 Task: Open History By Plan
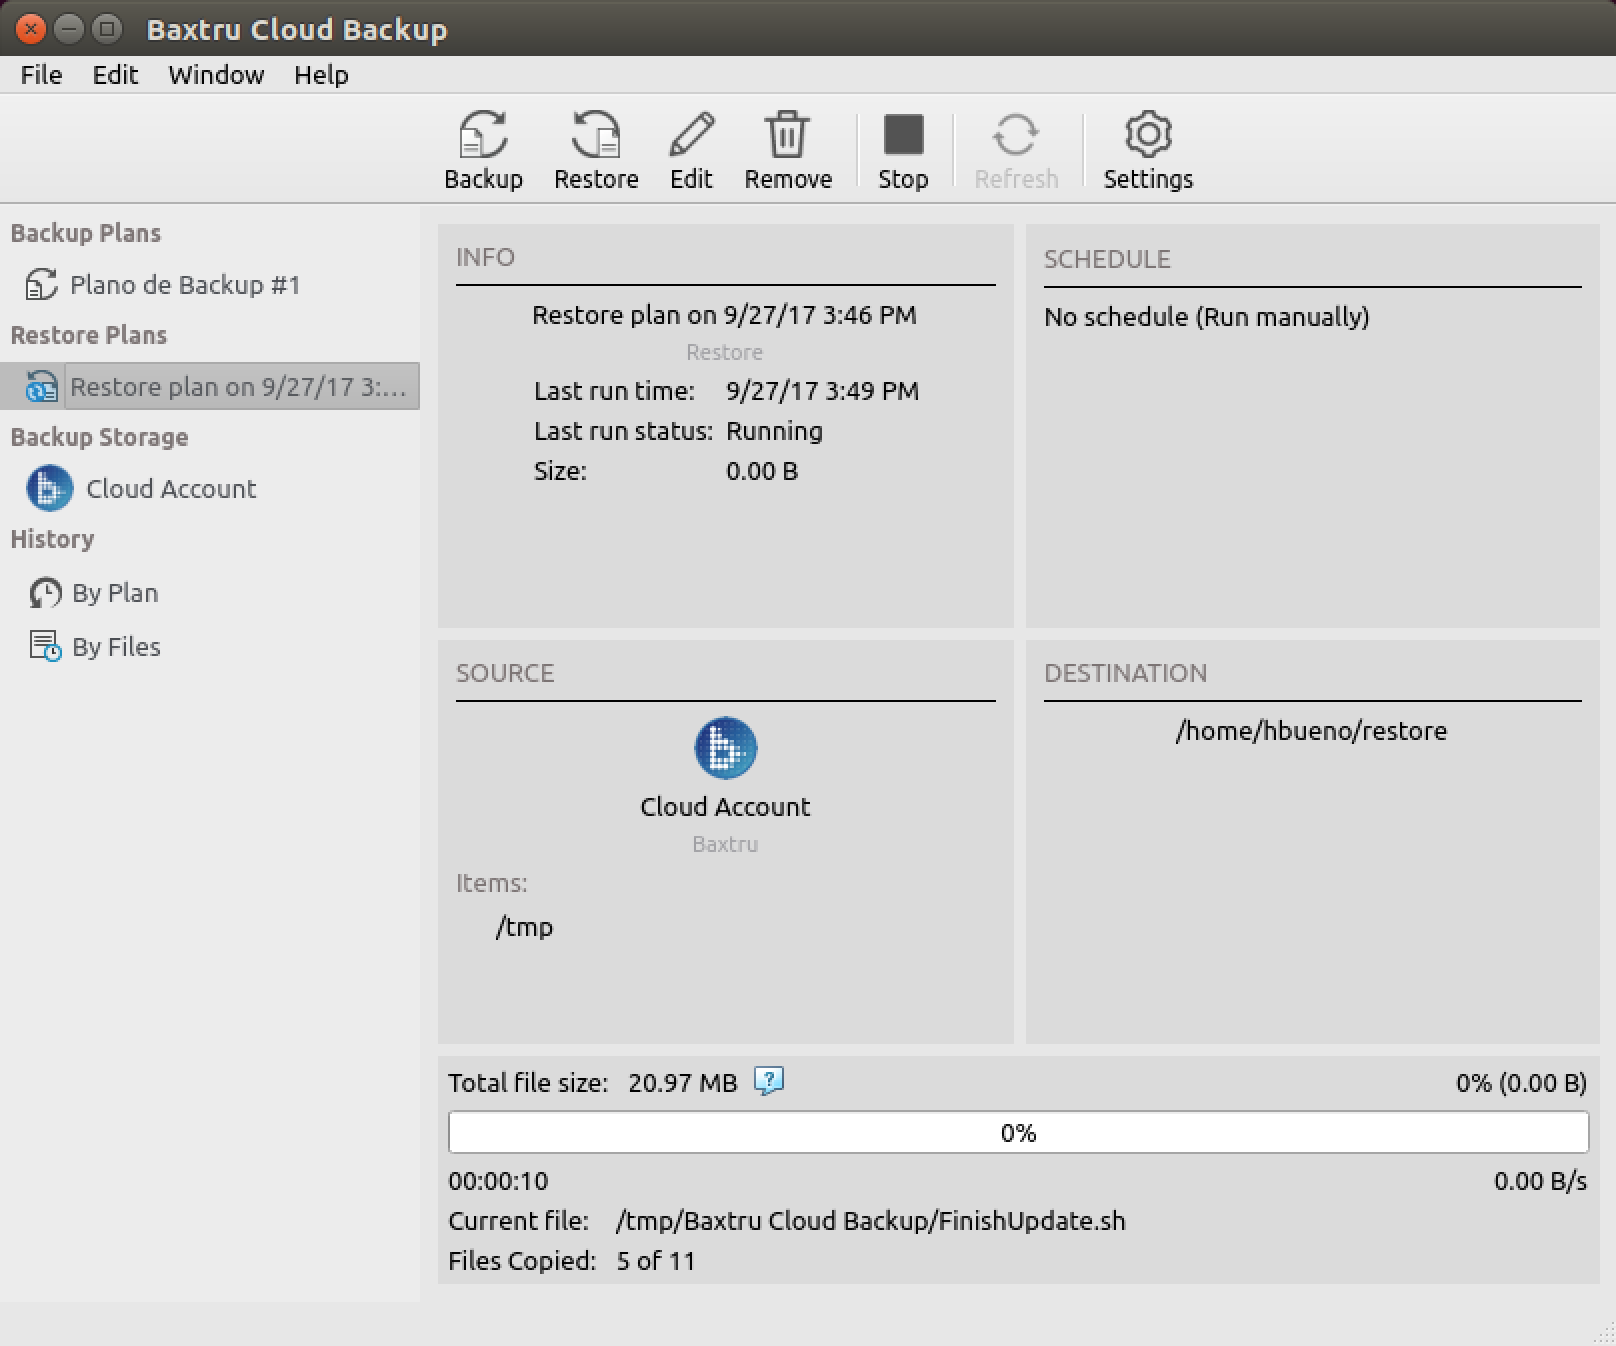coord(115,593)
